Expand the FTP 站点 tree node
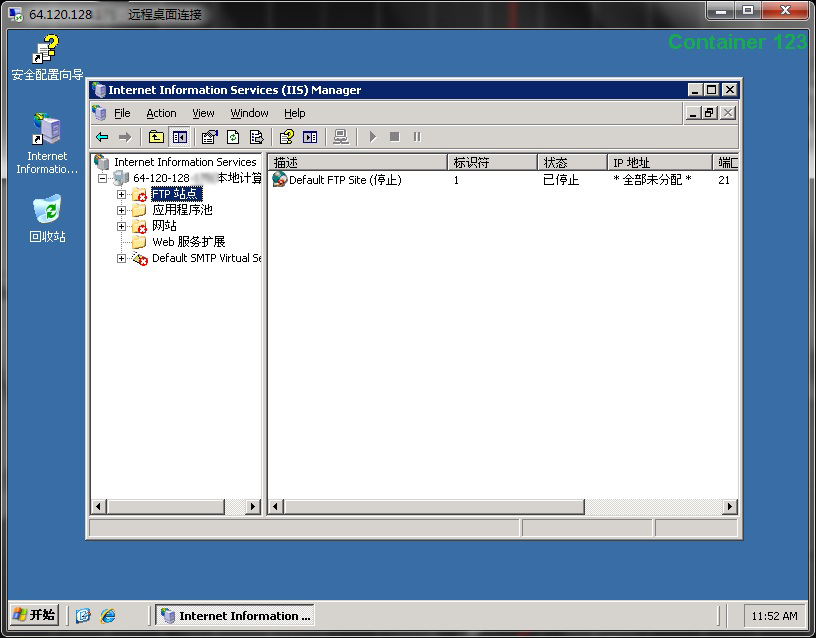This screenshot has width=816, height=638. [x=122, y=195]
